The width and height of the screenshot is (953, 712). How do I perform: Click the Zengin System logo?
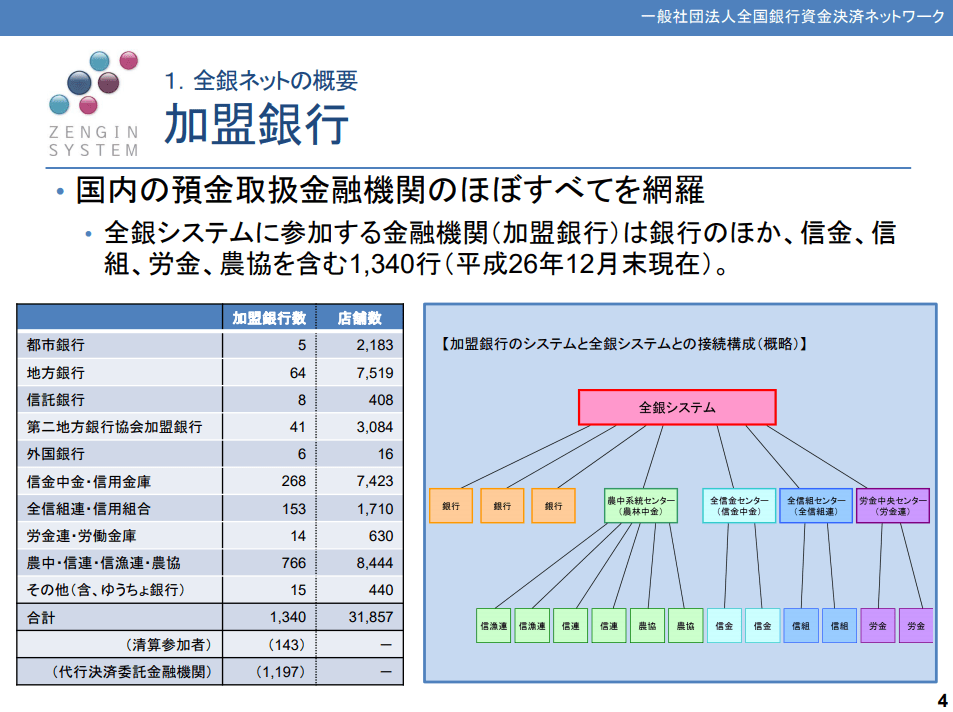94,102
